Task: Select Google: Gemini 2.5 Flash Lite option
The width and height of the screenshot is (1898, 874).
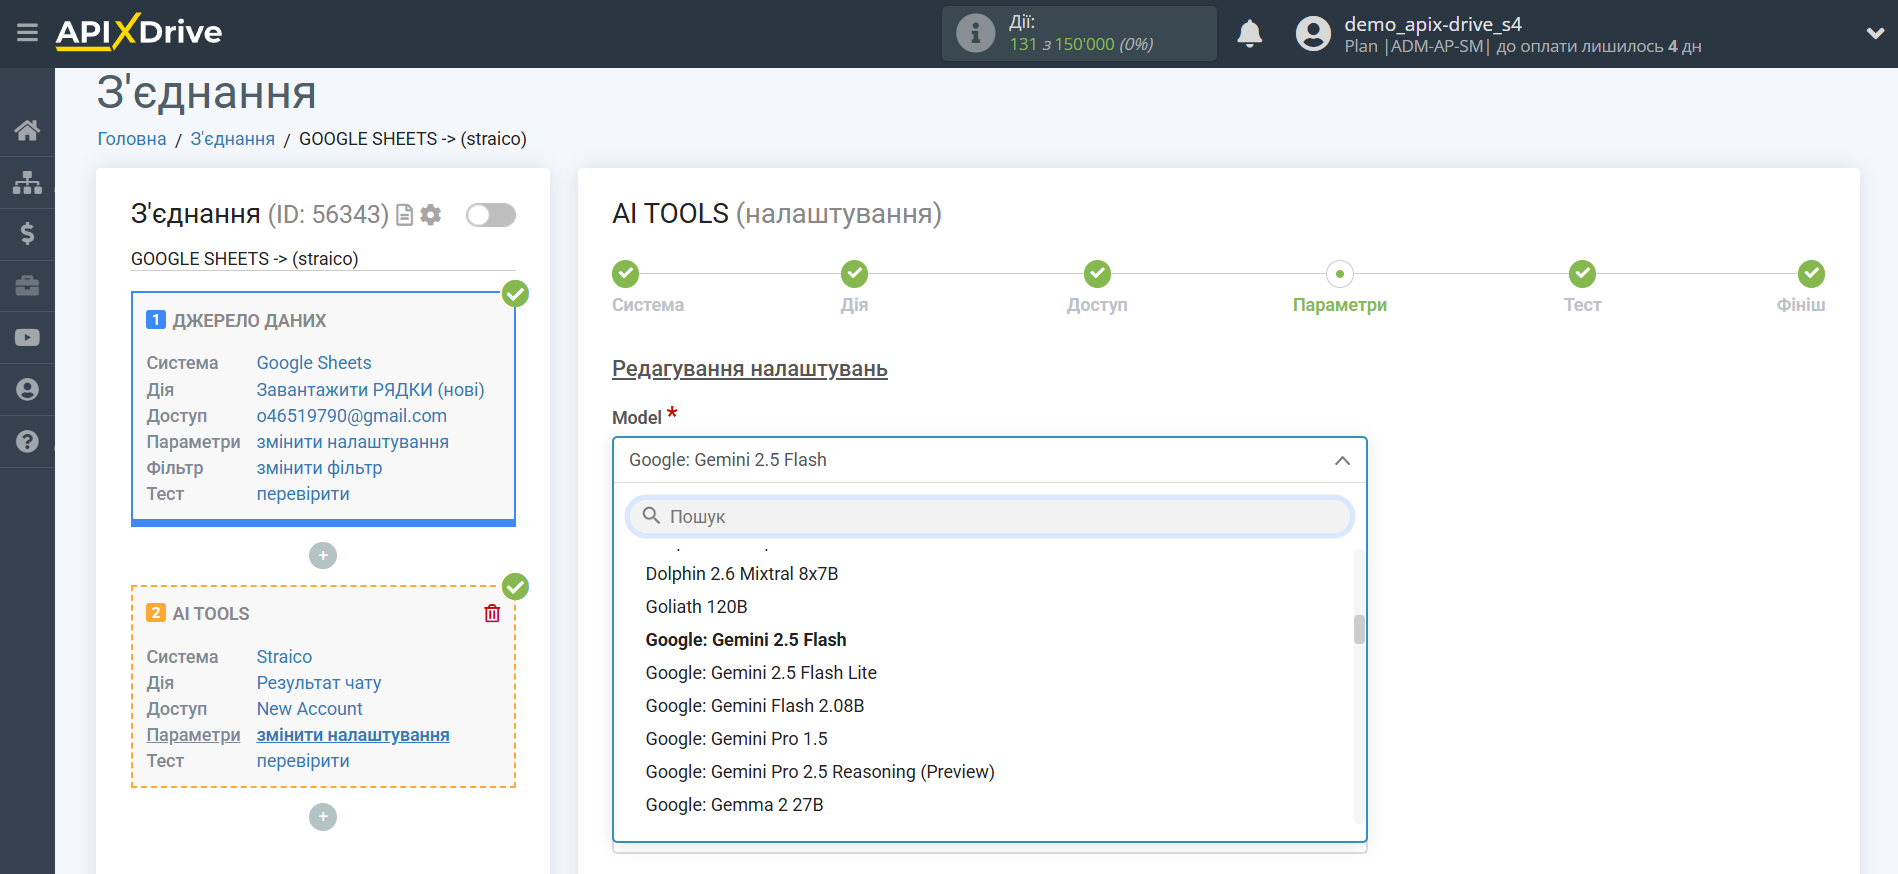Action: pos(760,673)
